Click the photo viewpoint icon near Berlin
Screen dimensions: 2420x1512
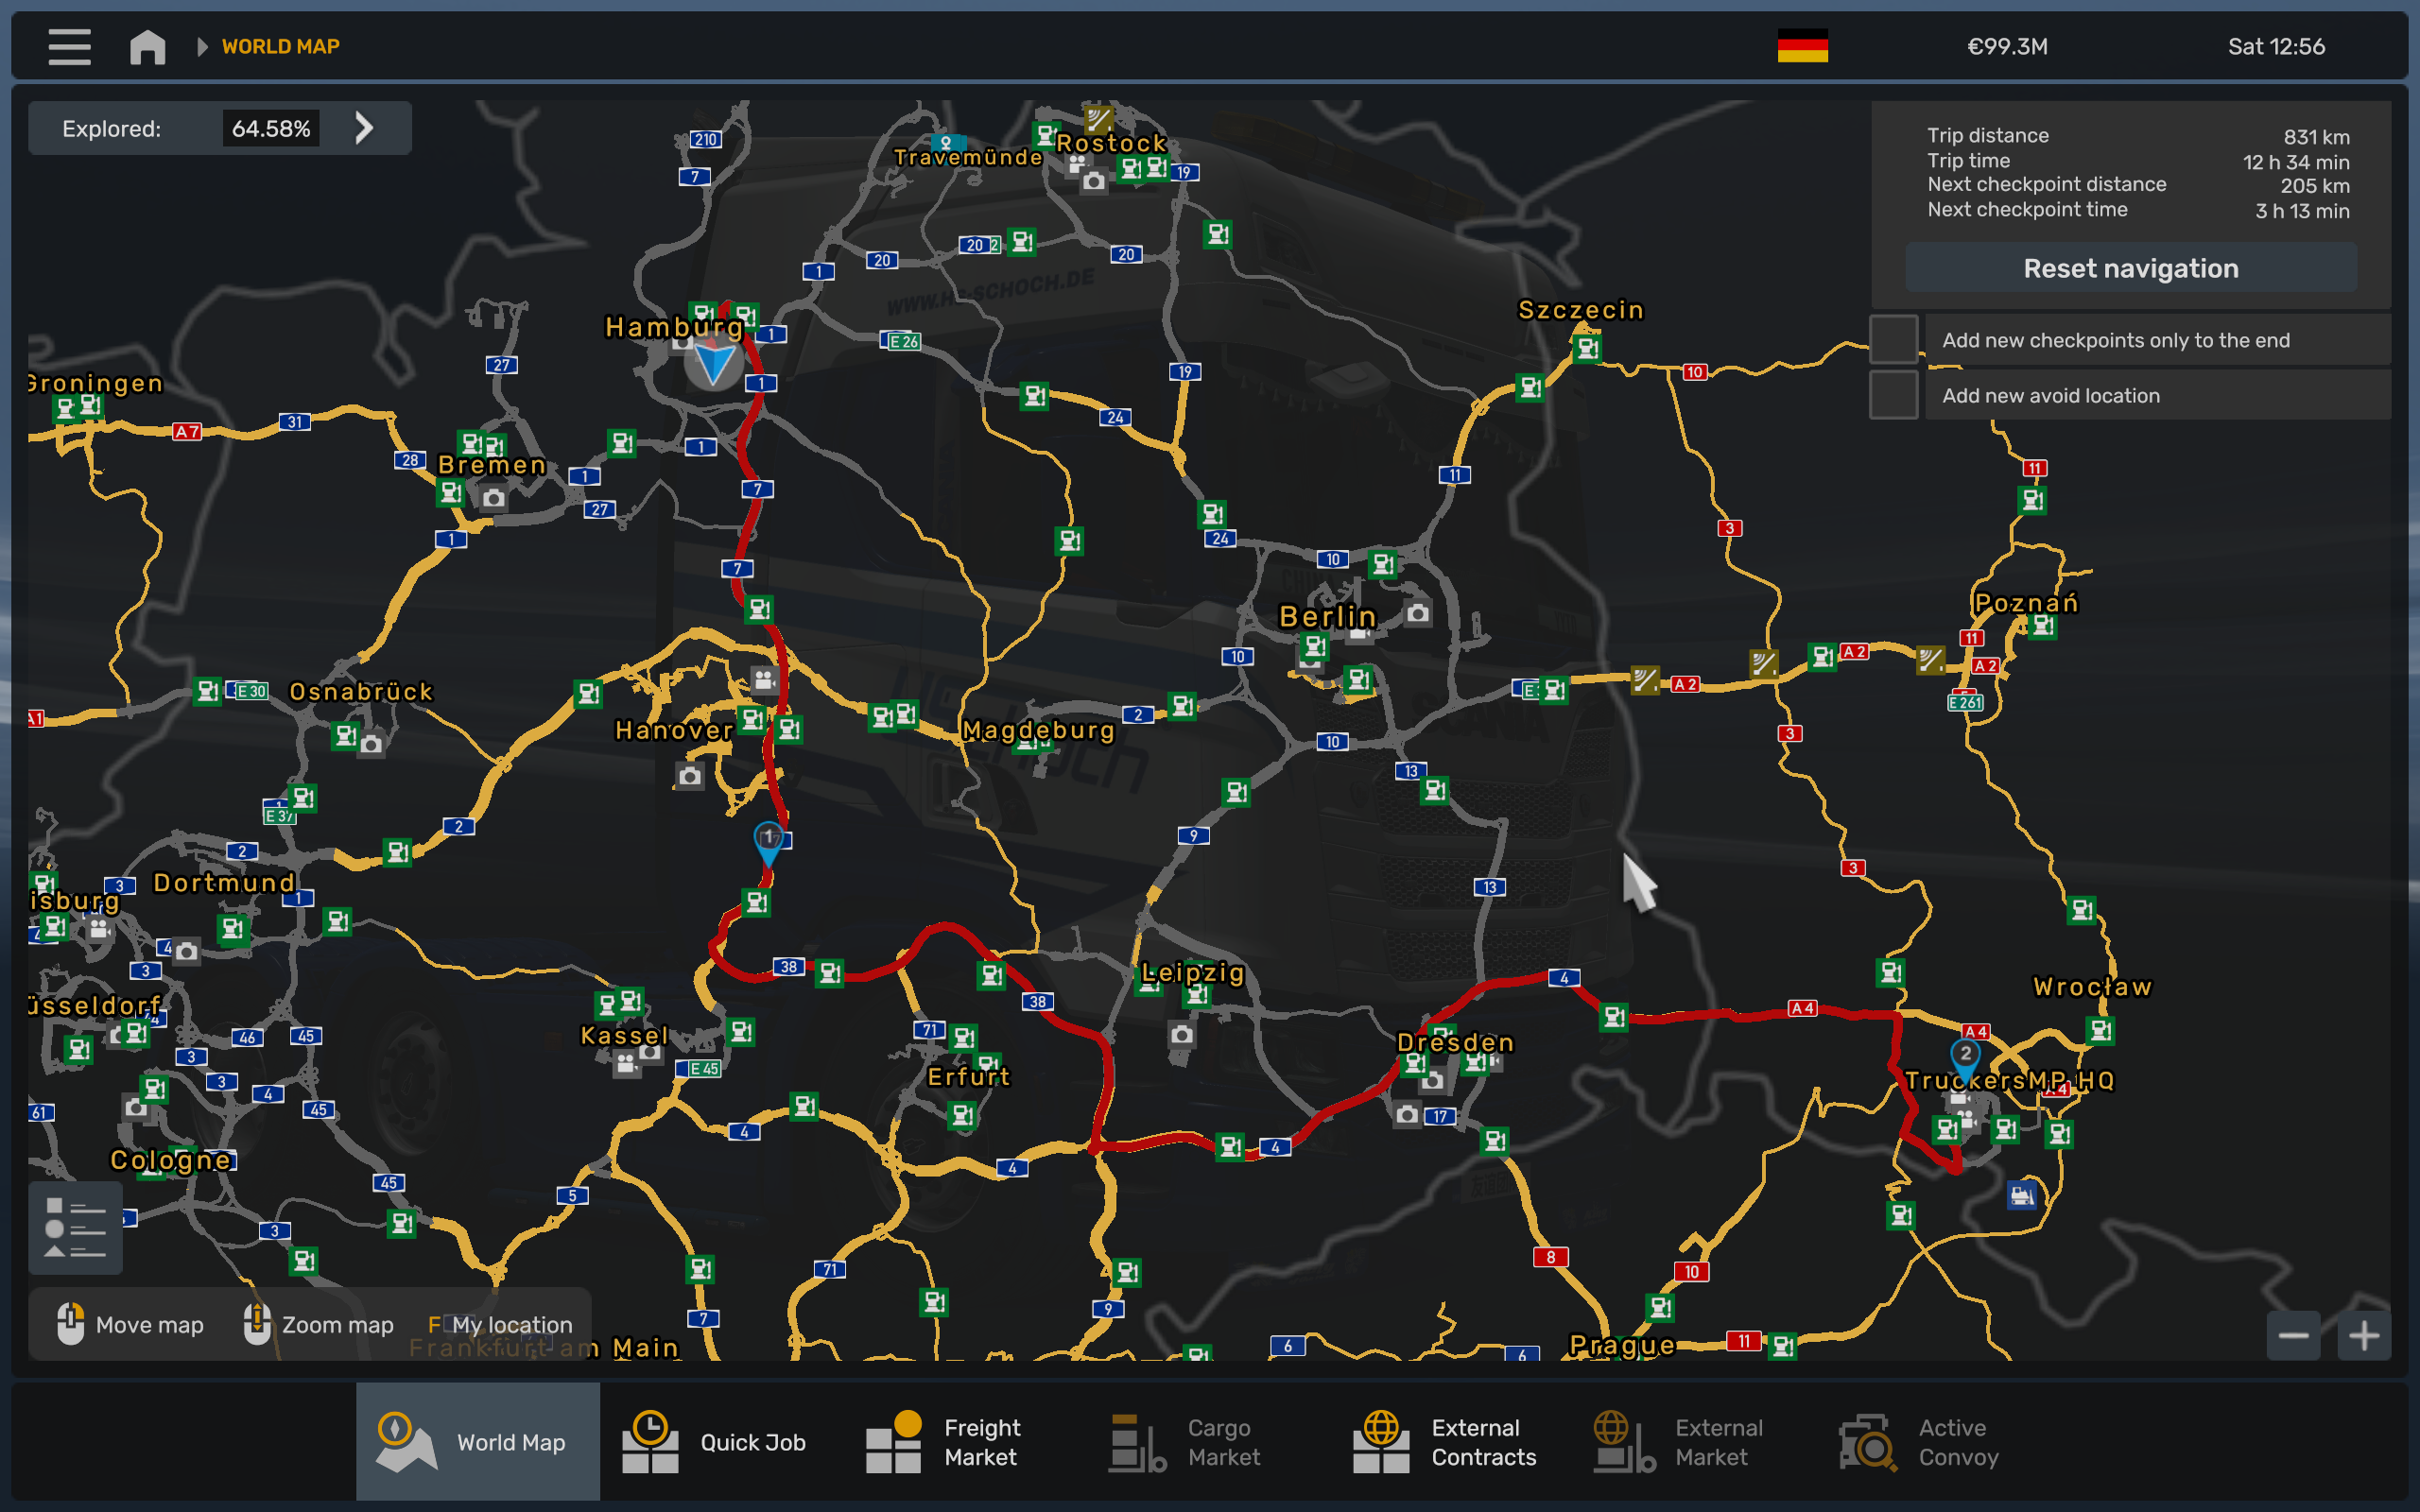(x=1417, y=613)
